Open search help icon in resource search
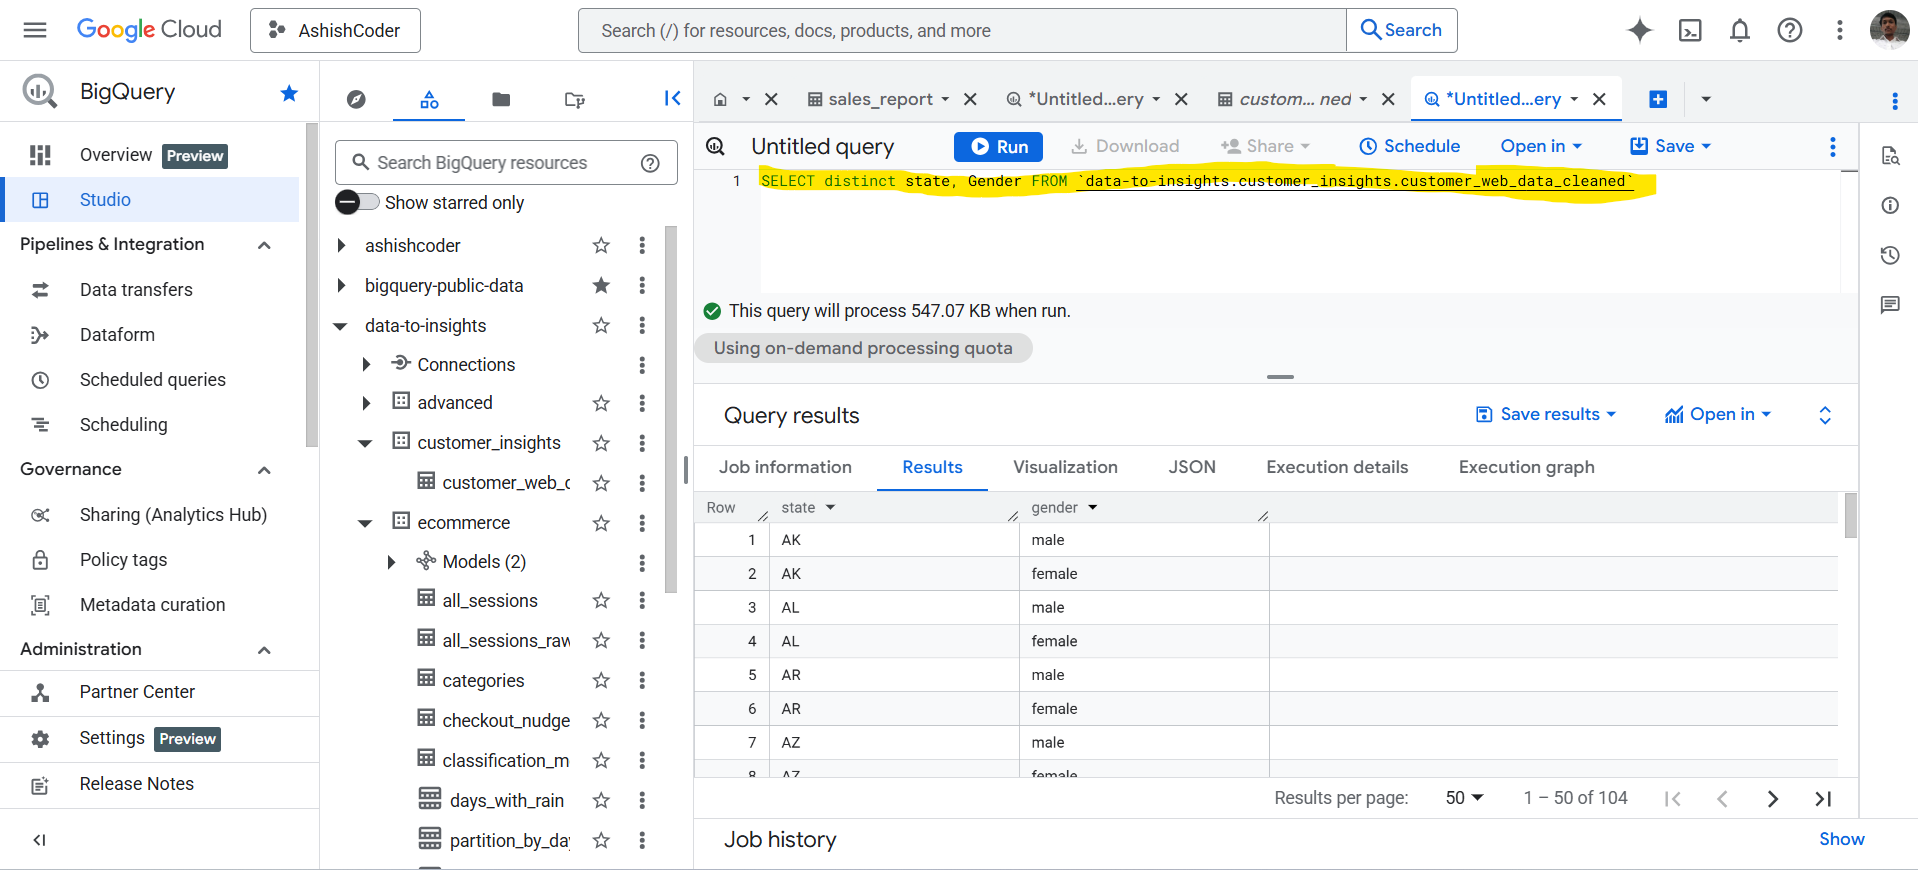 point(650,163)
